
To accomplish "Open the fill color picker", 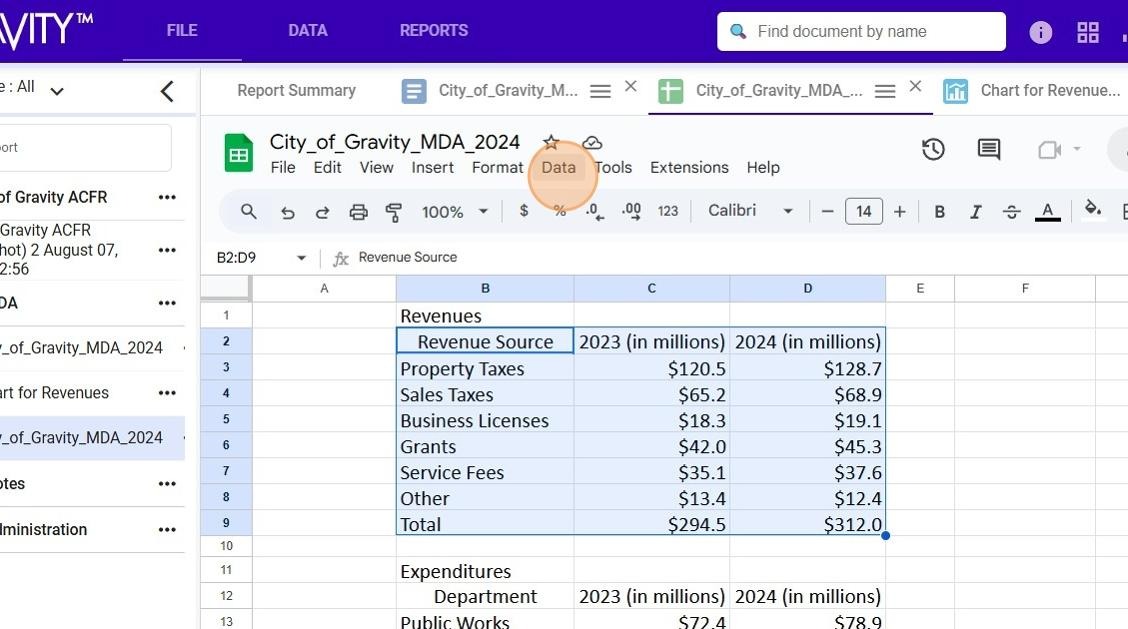I will (x=1092, y=209).
